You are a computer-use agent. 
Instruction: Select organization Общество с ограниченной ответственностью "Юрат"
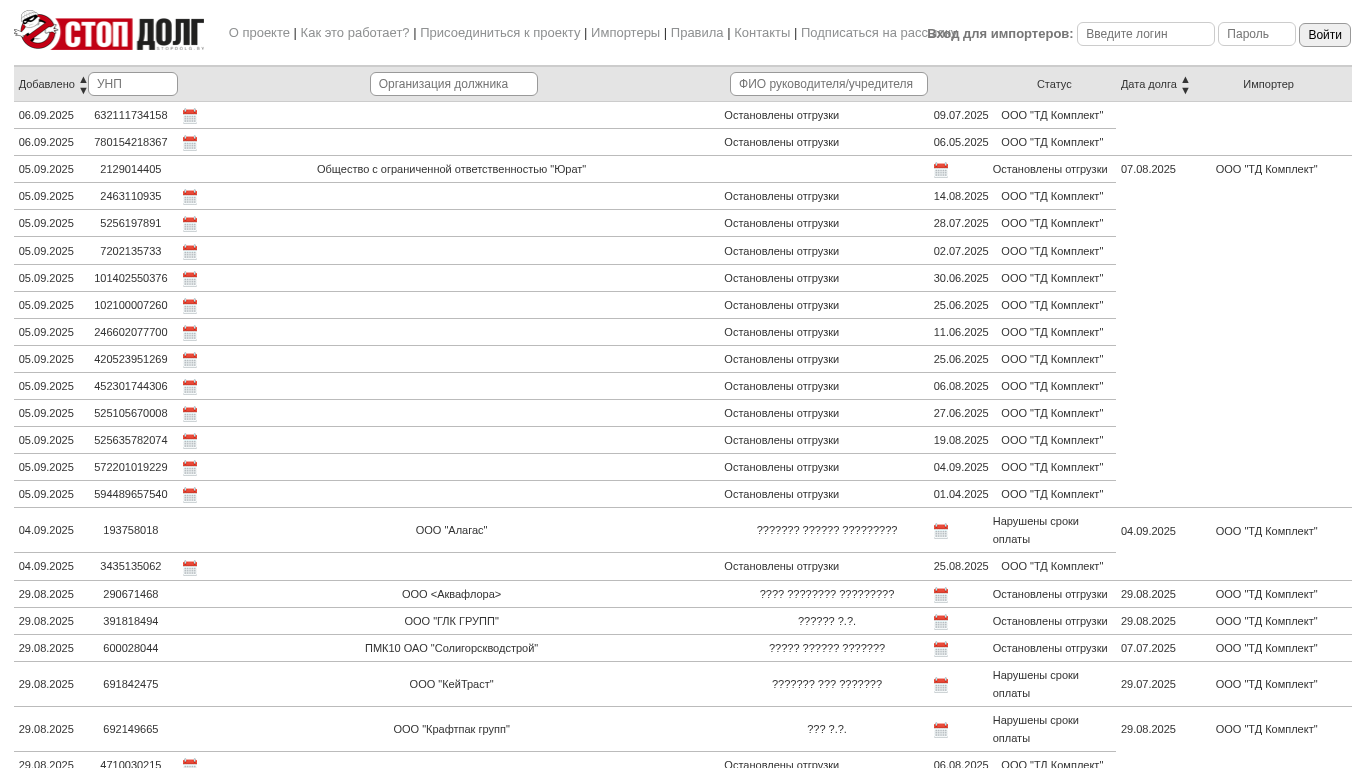click(452, 169)
